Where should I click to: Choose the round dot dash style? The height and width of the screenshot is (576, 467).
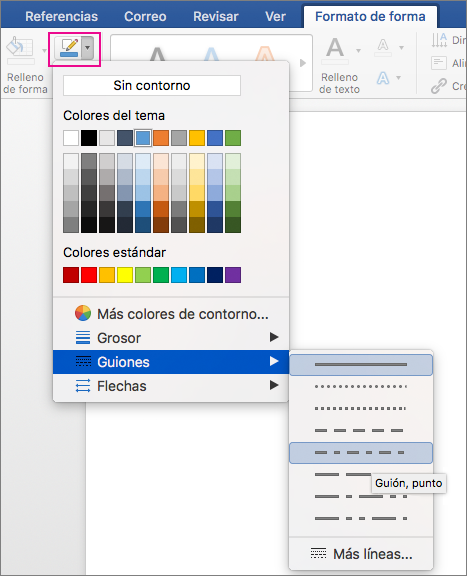[x=361, y=386]
